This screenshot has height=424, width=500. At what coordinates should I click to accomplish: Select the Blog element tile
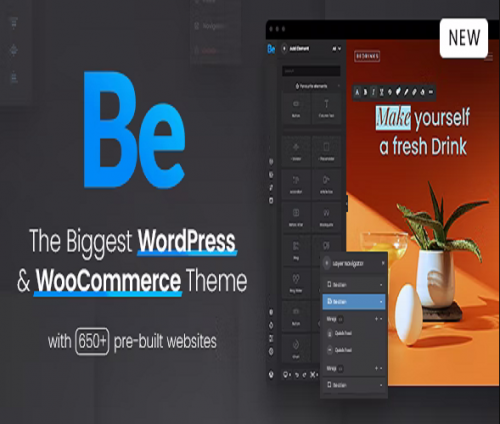click(296, 250)
